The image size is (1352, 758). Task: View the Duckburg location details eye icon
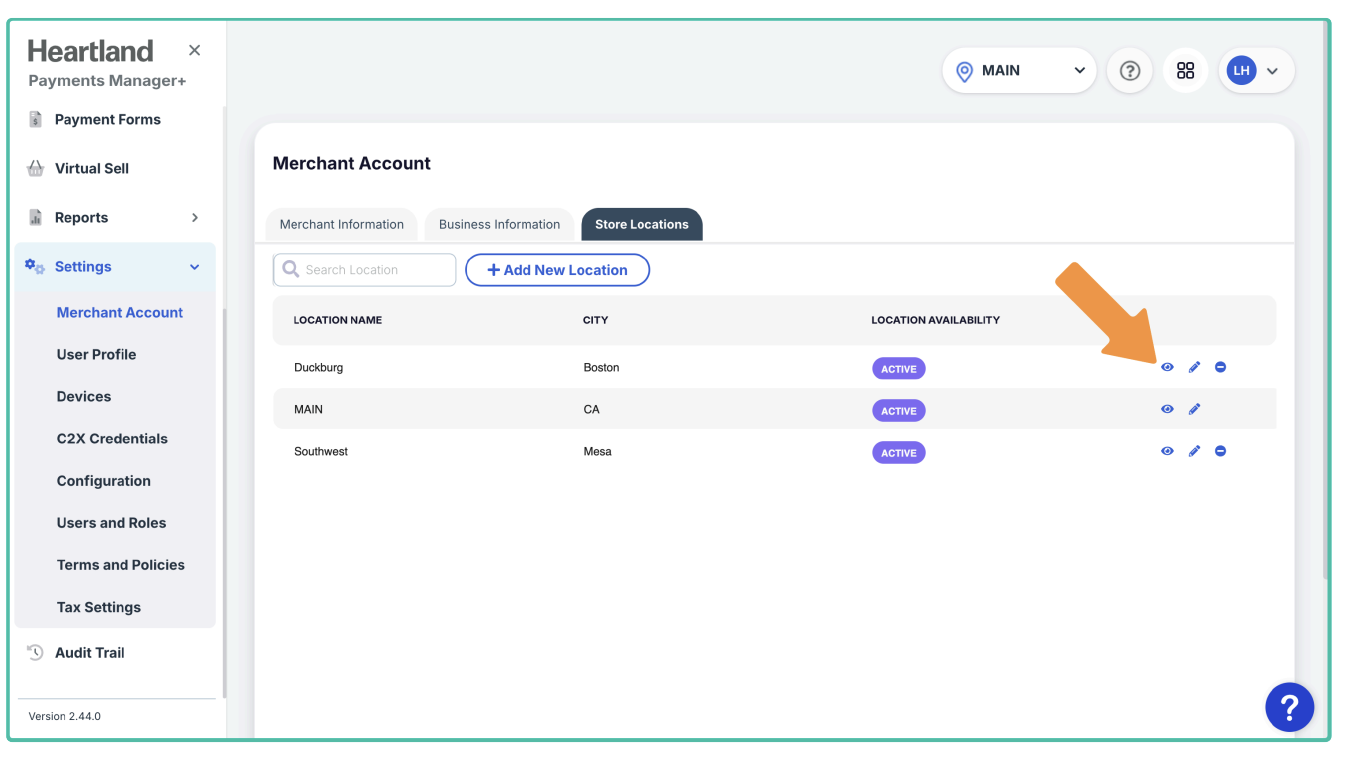pos(1167,368)
